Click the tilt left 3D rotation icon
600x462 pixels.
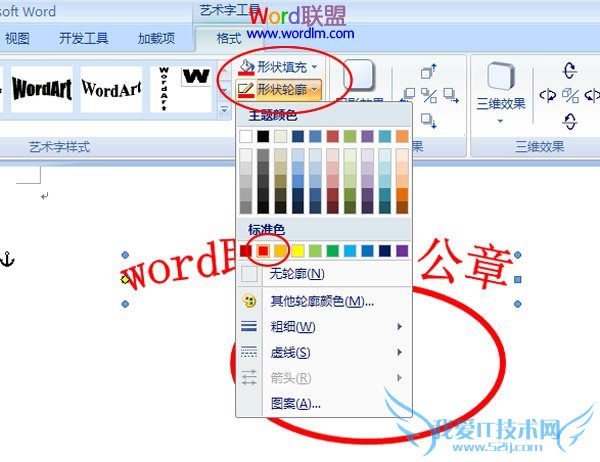pos(547,95)
